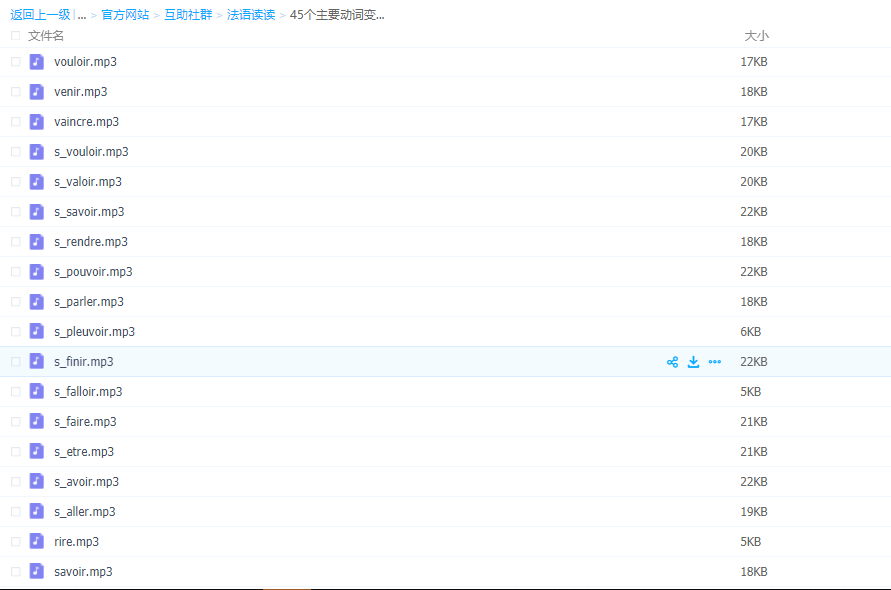Screen dimensions: 891x590
Task: Open the file savoir.mp3
Action: [84, 571]
